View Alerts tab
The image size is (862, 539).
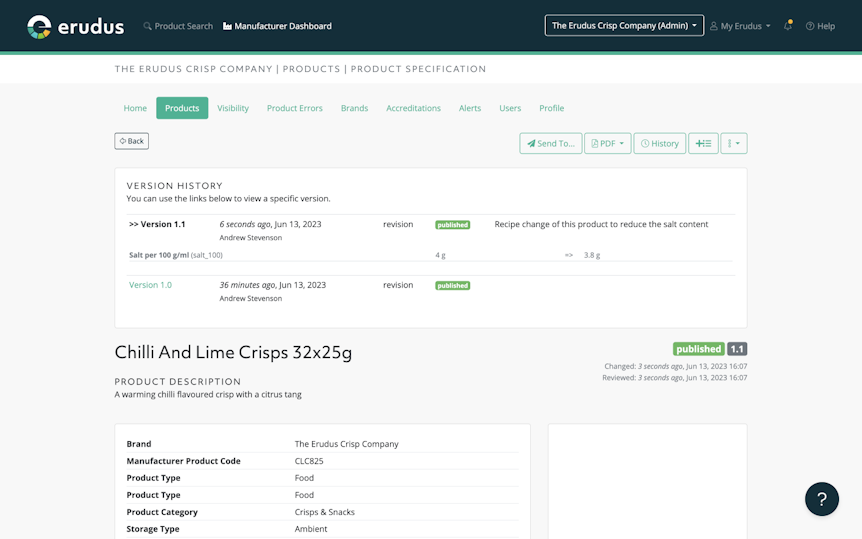470,108
